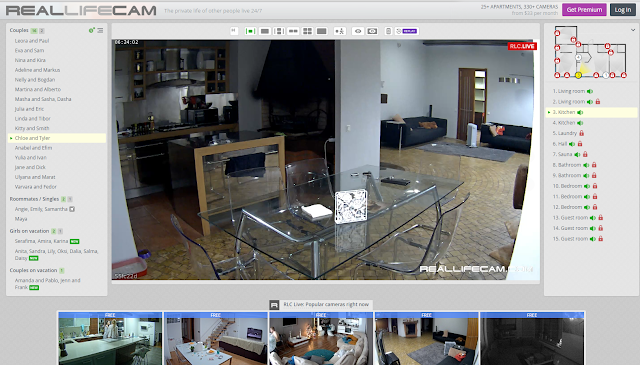Open the free thumbnail showing staircase and TV
The height and width of the screenshot is (365, 640).
(x=216, y=338)
